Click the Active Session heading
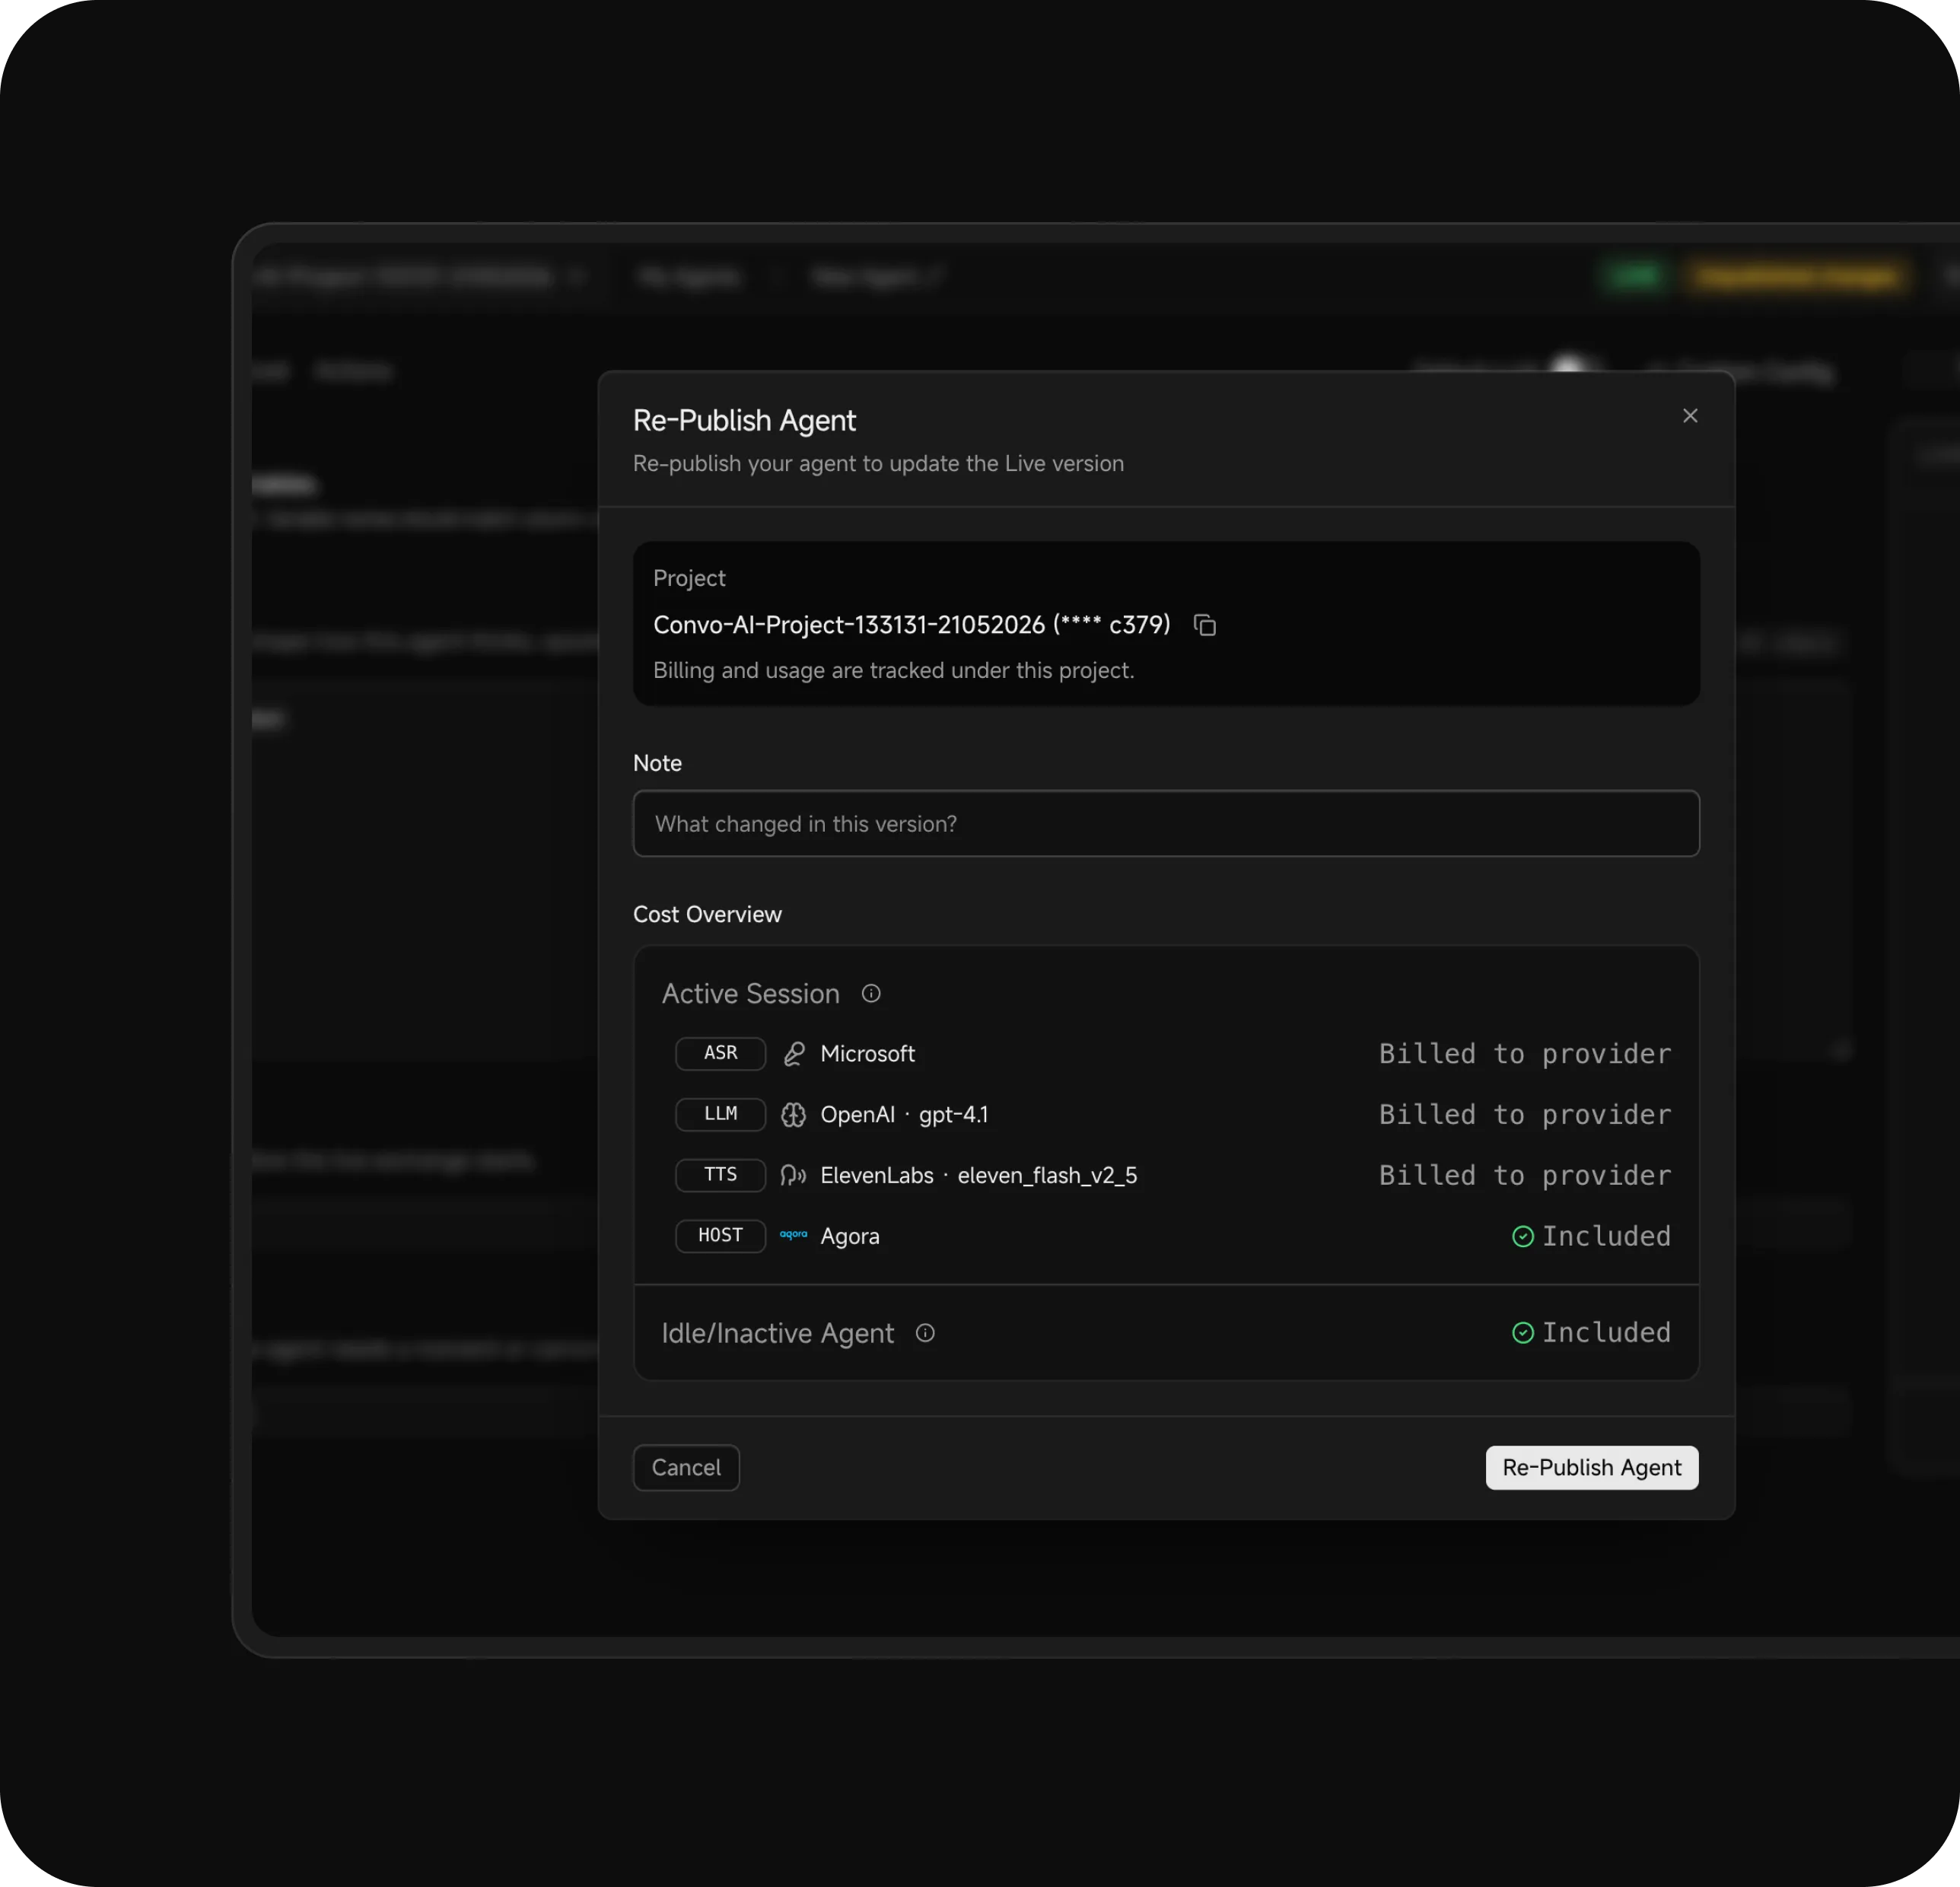Image resolution: width=1960 pixels, height=1887 pixels. click(751, 994)
